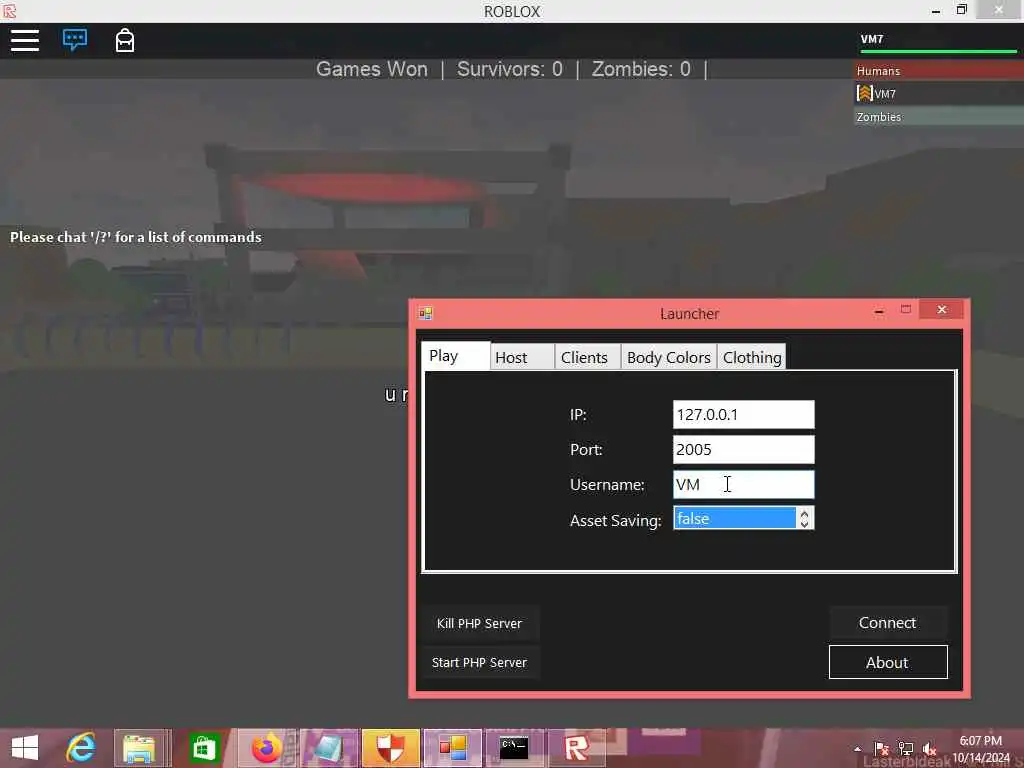Click the Windows Start button
The width and height of the screenshot is (1024, 768).
point(25,748)
